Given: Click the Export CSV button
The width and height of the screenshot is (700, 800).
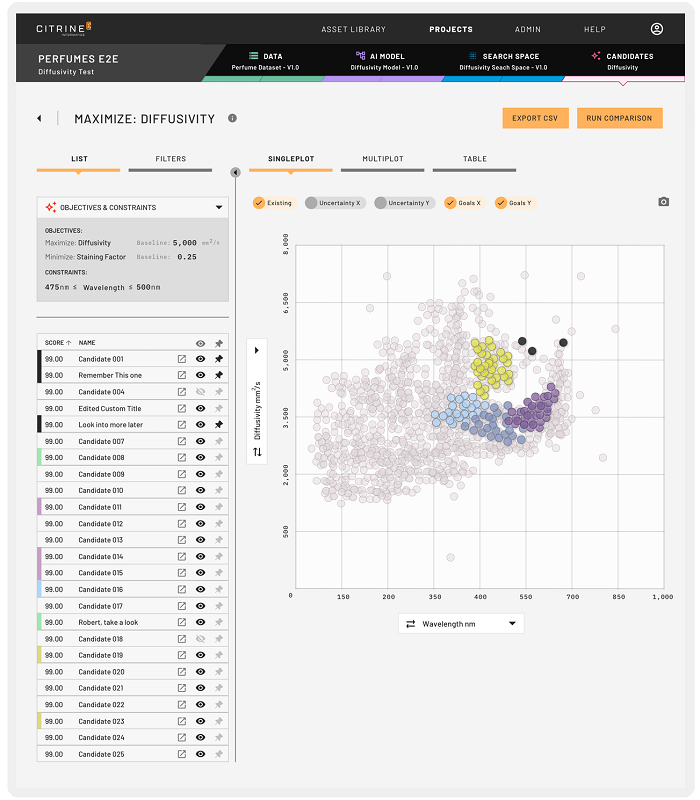Looking at the screenshot, I should click(x=535, y=118).
